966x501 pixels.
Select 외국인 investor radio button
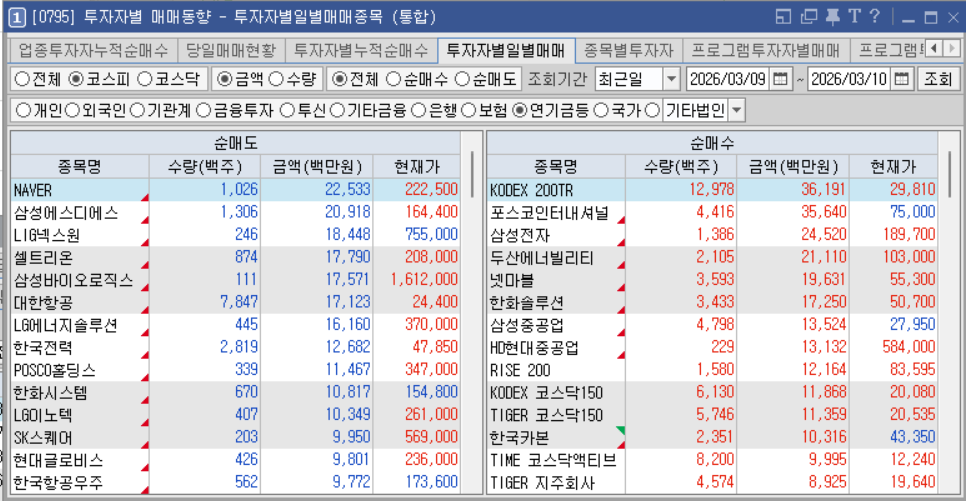pos(73,110)
